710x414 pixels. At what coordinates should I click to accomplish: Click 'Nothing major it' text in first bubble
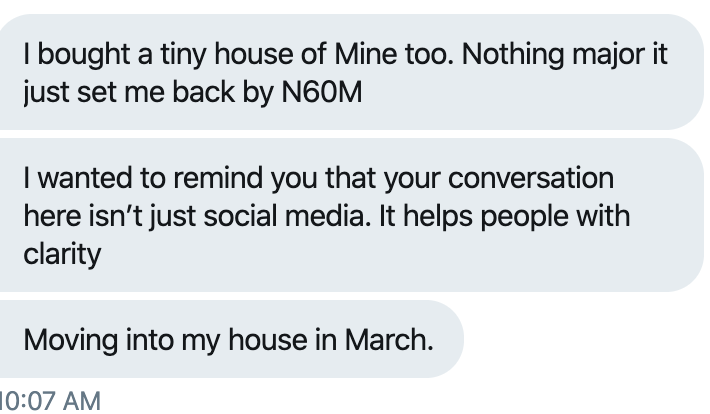point(565,54)
